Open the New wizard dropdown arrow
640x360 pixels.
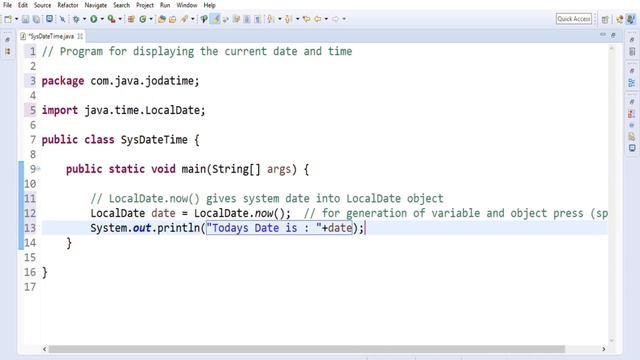(16, 19)
